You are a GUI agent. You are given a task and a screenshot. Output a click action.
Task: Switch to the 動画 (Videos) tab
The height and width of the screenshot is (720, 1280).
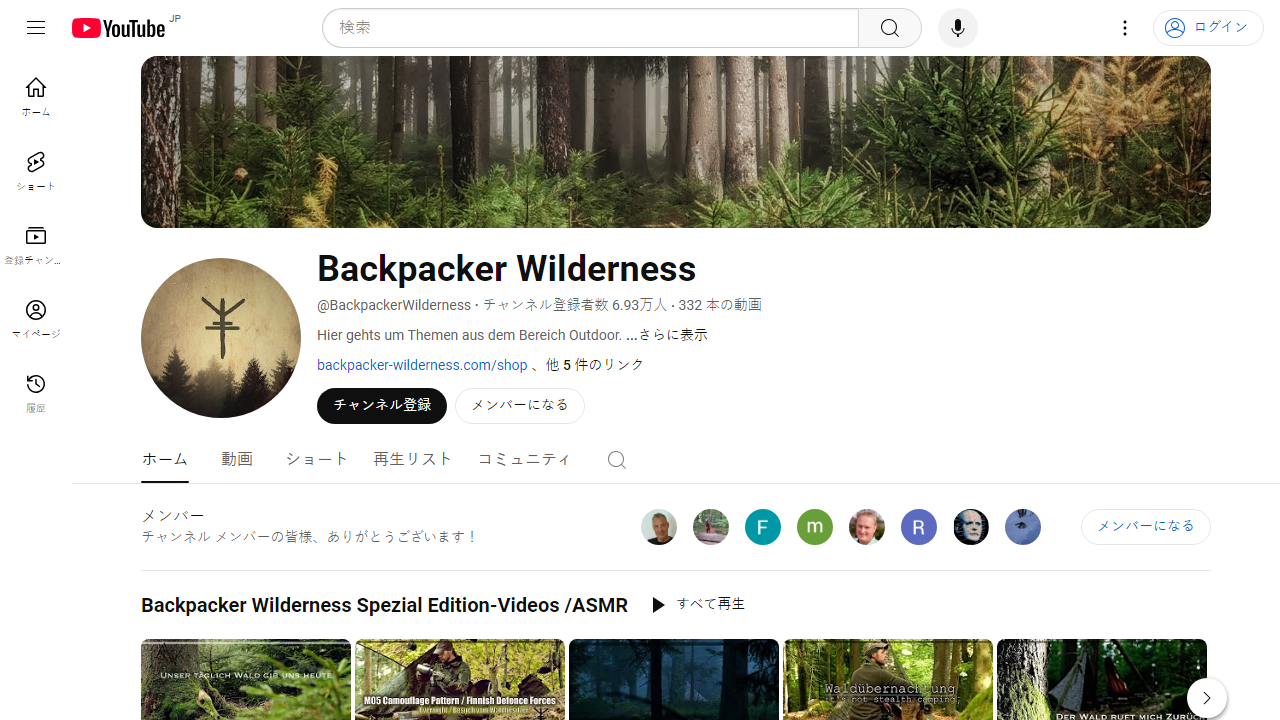click(237, 459)
